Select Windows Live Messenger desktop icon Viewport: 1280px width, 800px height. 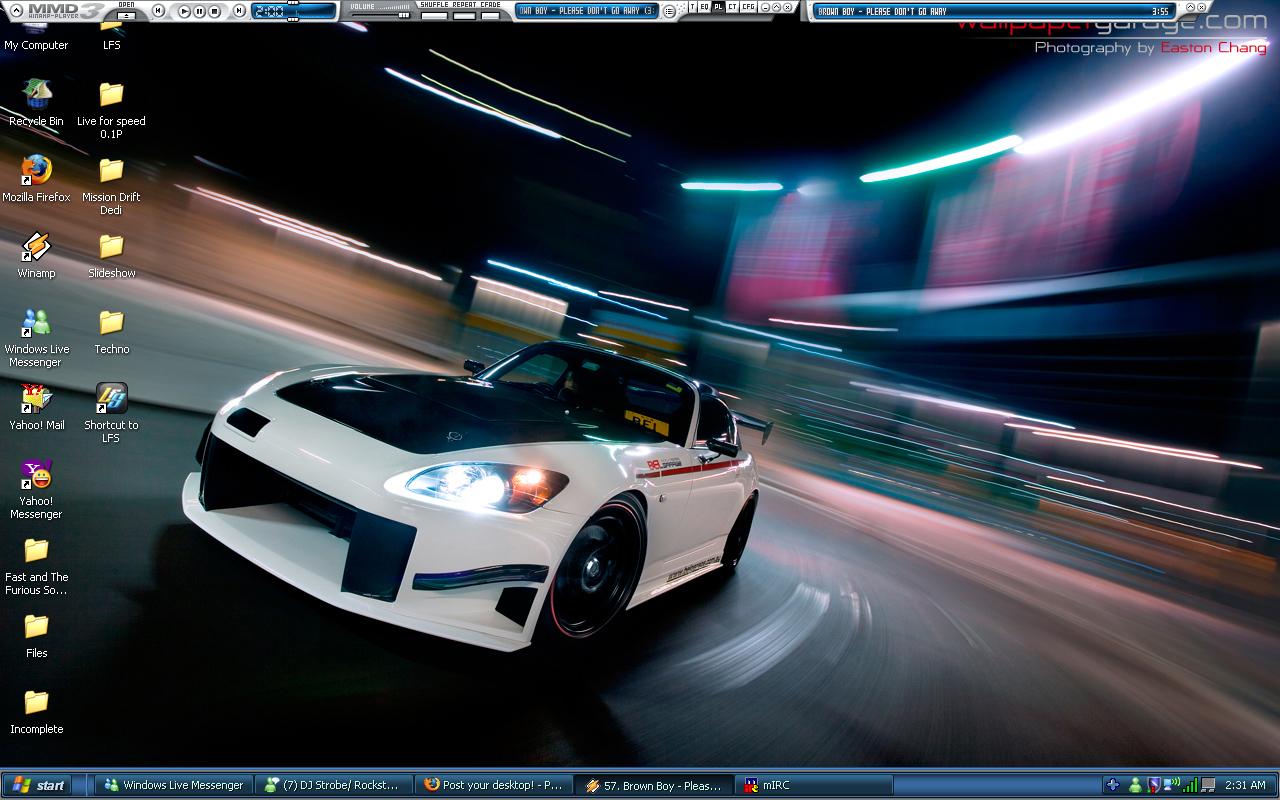(36, 337)
